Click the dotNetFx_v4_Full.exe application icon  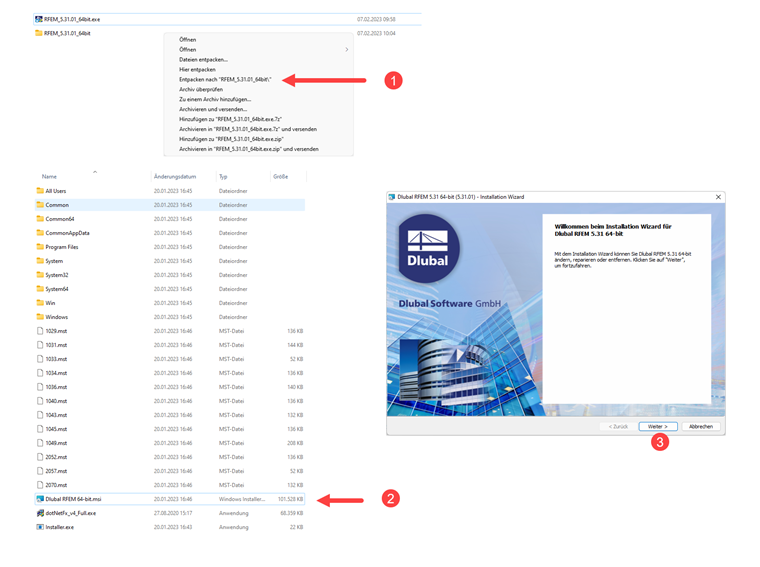pos(40,513)
